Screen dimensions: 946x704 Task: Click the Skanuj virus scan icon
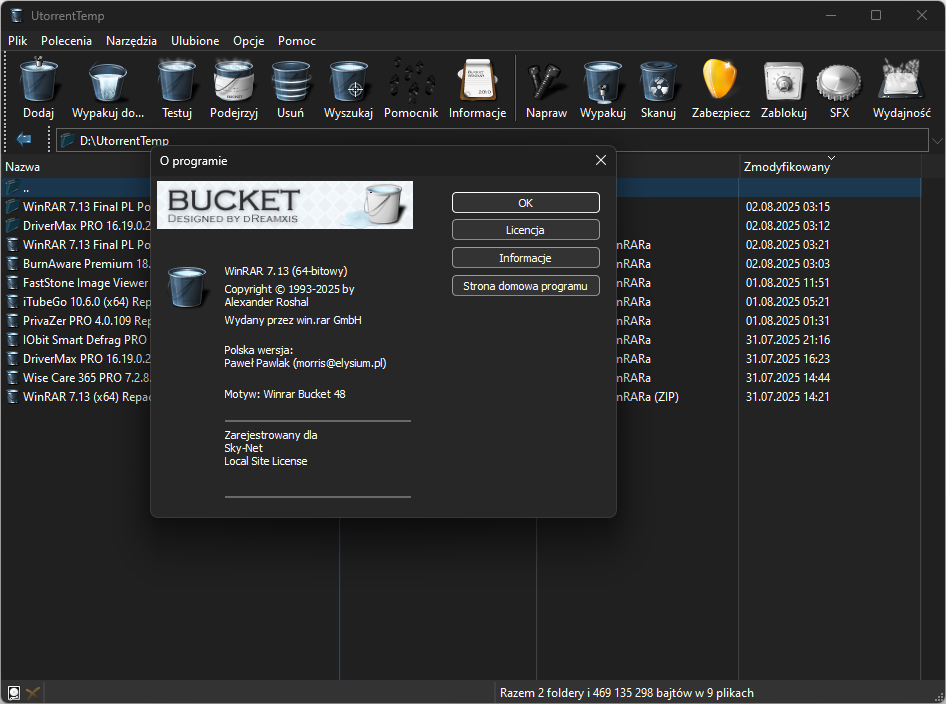tap(658, 81)
